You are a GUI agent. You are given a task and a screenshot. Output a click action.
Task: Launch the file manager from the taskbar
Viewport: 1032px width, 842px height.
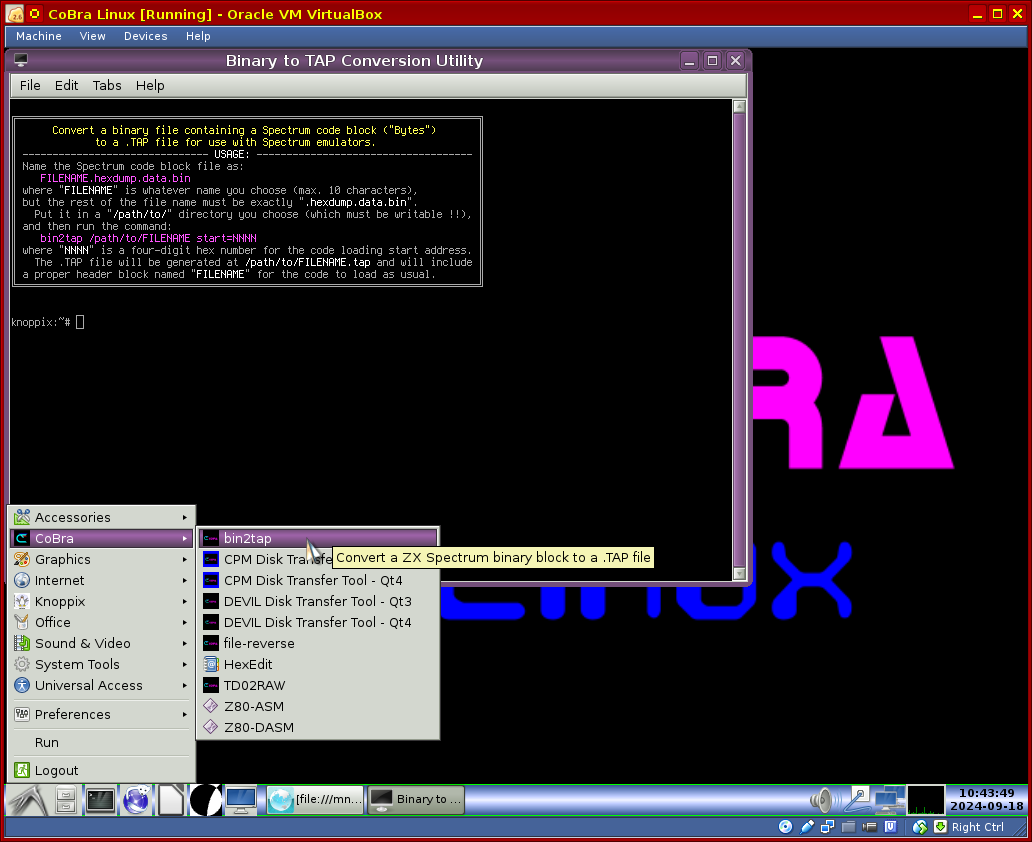66,800
